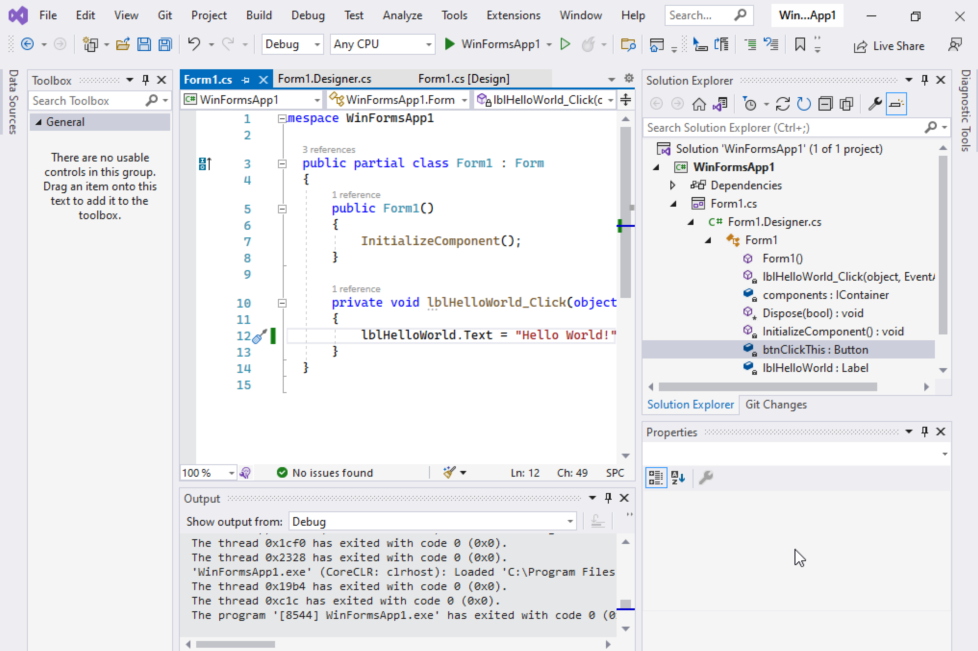Click the Open File folder icon
978x651 pixels.
[123, 44]
